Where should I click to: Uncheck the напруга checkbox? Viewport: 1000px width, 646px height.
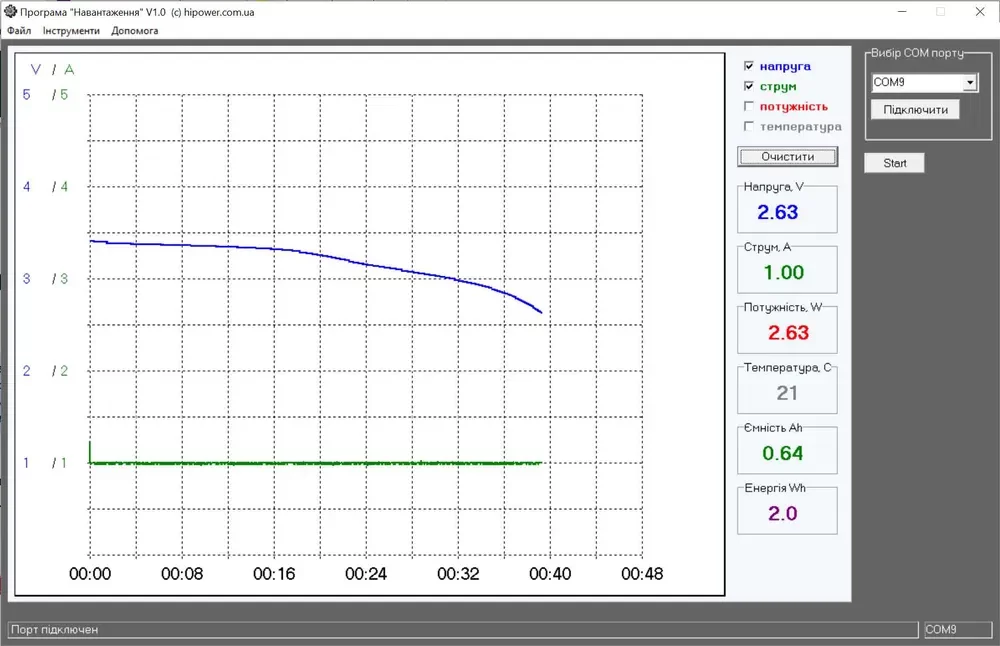(749, 66)
